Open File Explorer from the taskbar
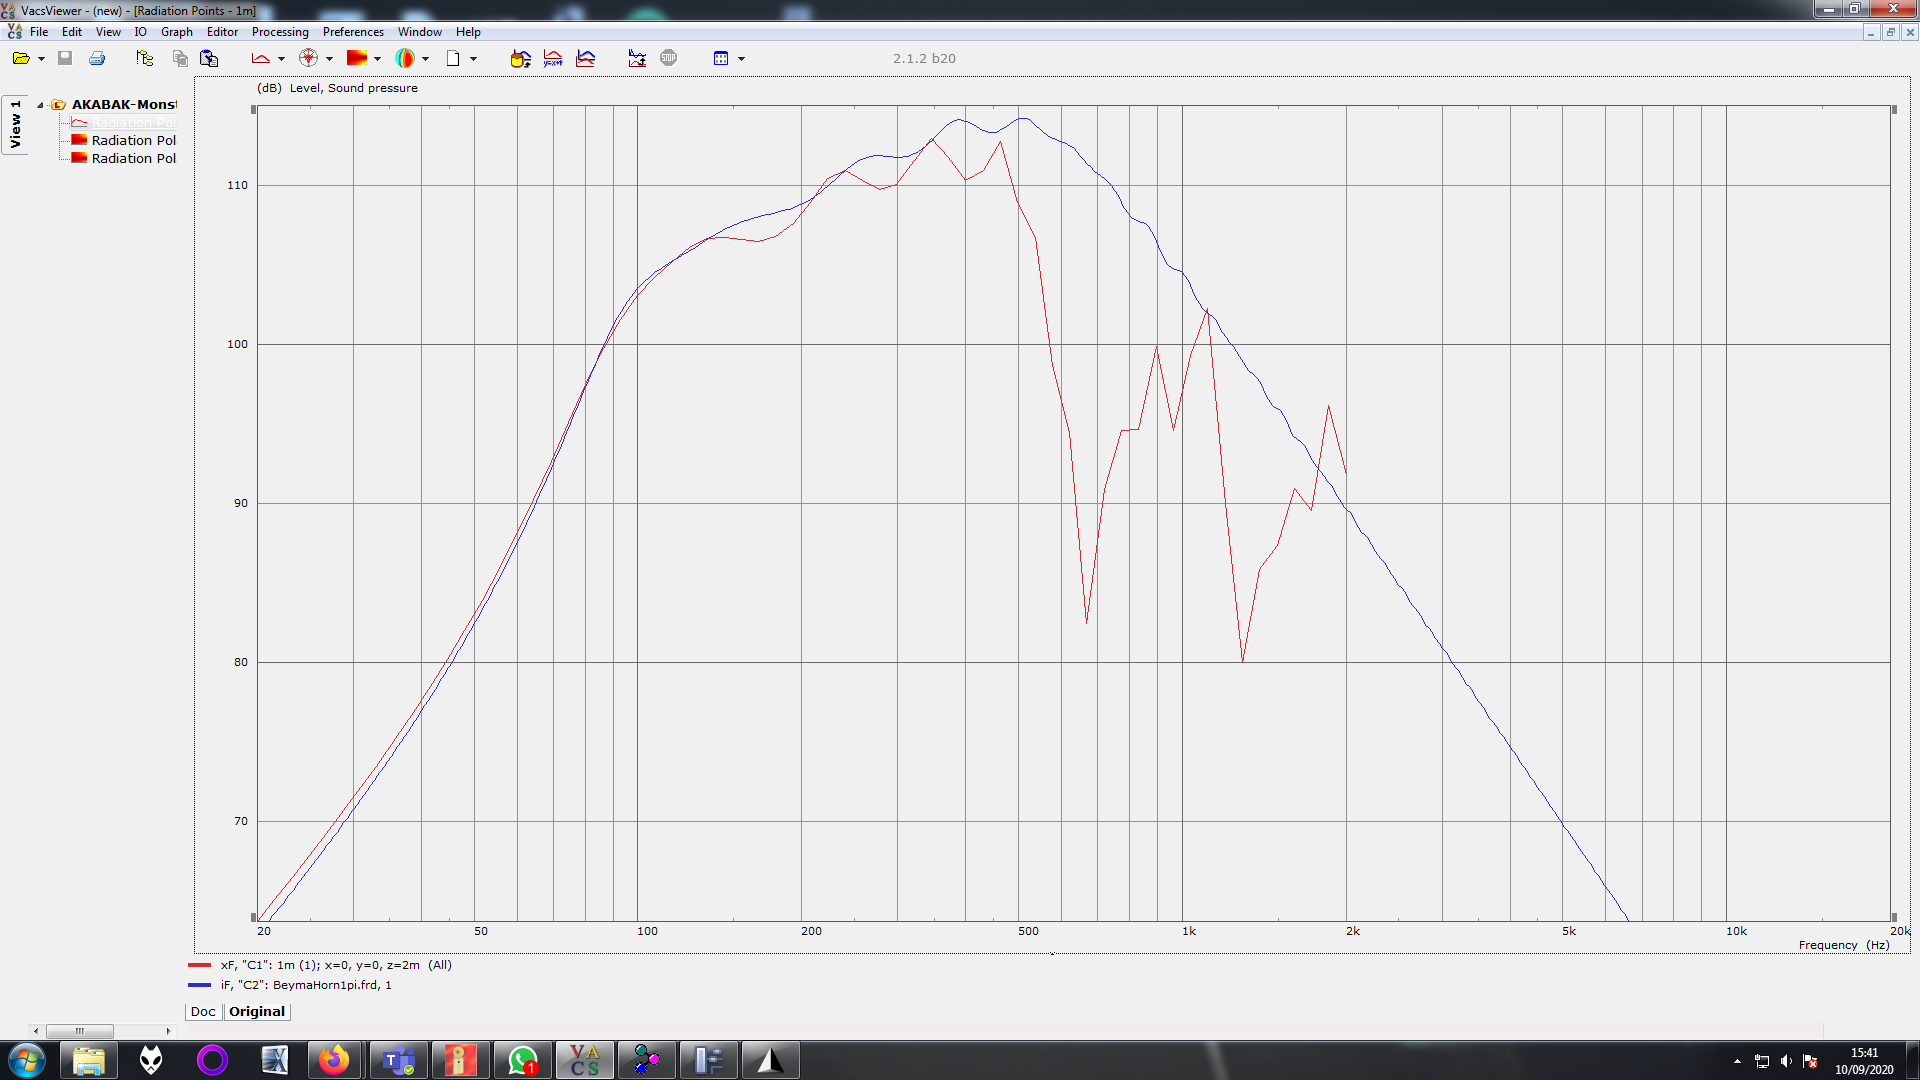This screenshot has width=1920, height=1080. (89, 1060)
